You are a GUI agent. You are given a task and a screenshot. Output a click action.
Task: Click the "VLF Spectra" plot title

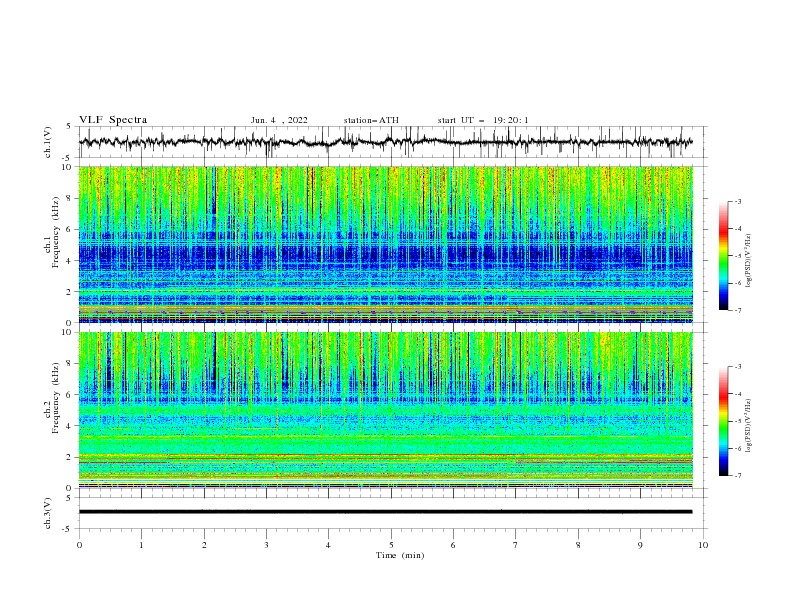[x=113, y=120]
